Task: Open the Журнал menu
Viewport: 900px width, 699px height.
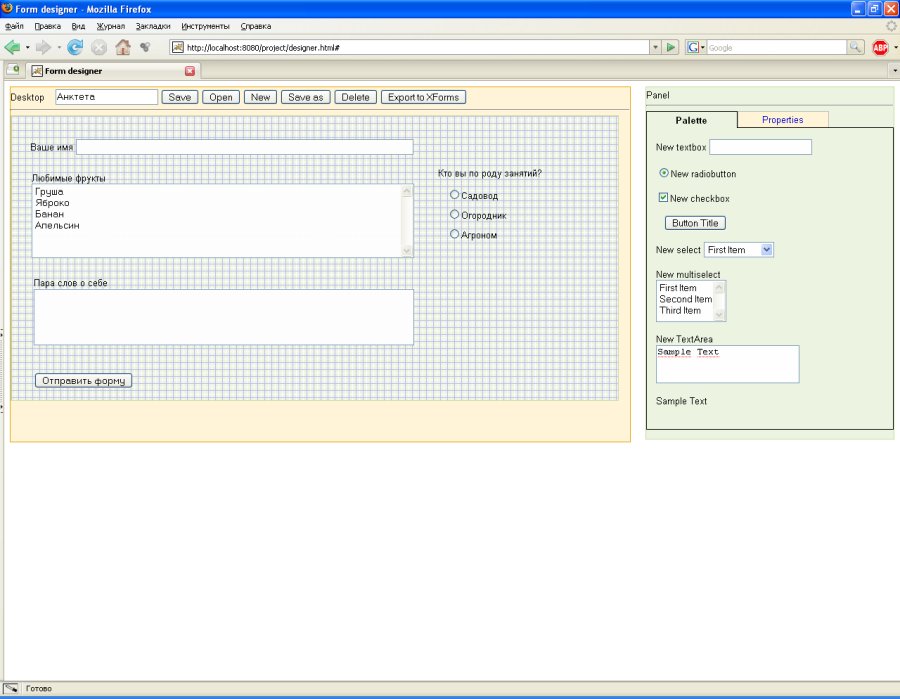Action: point(111,26)
